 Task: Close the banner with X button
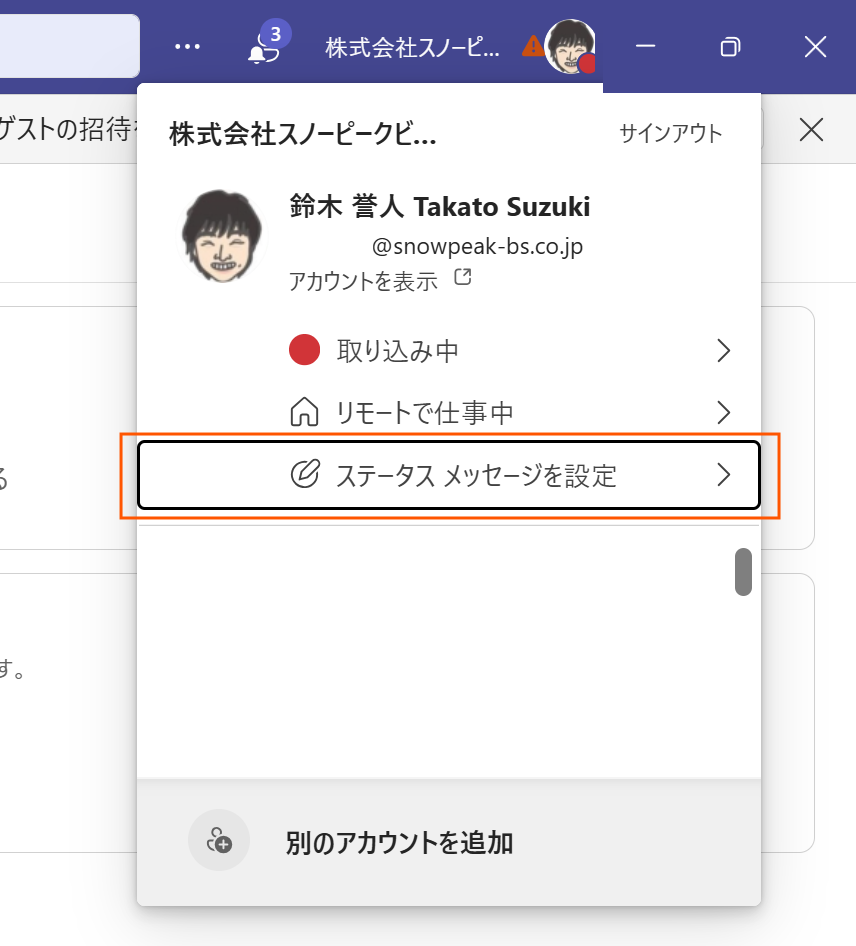(810, 129)
